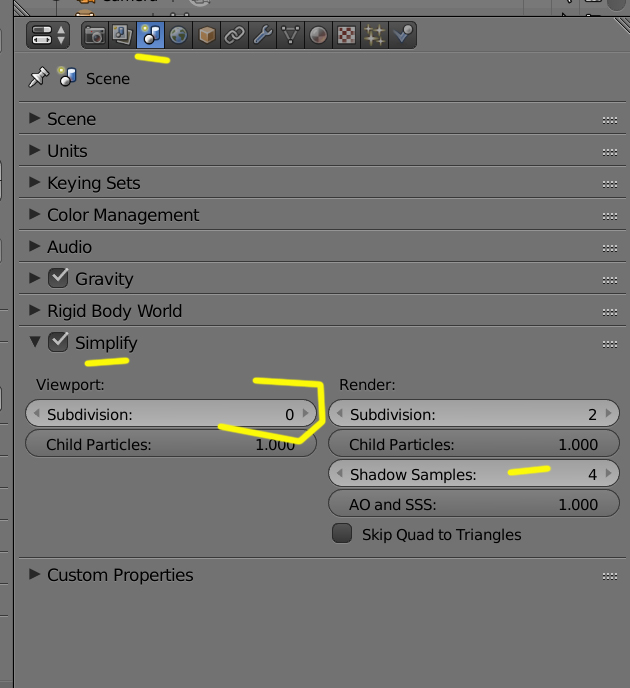630x688 pixels.
Task: Click the Viewport Child Particles field
Action: (x=170, y=445)
